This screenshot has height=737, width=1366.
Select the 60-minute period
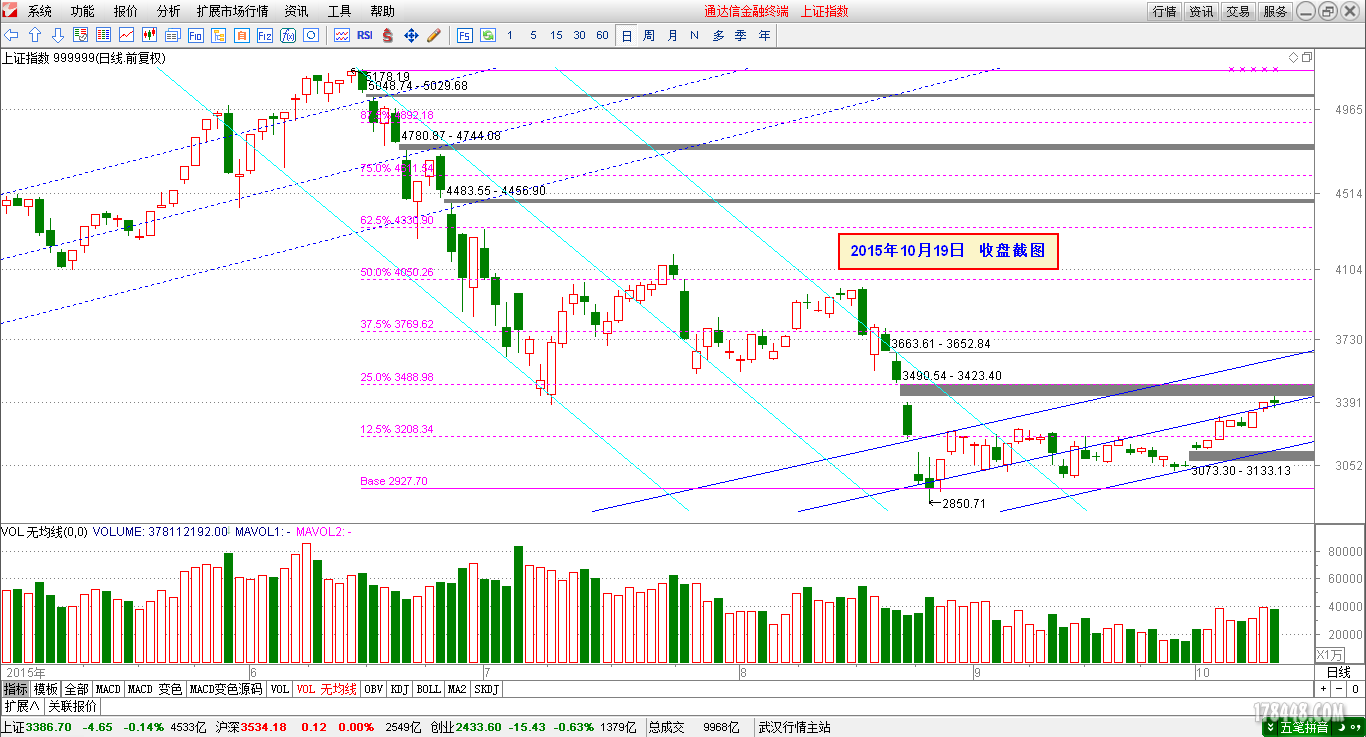[x=602, y=35]
